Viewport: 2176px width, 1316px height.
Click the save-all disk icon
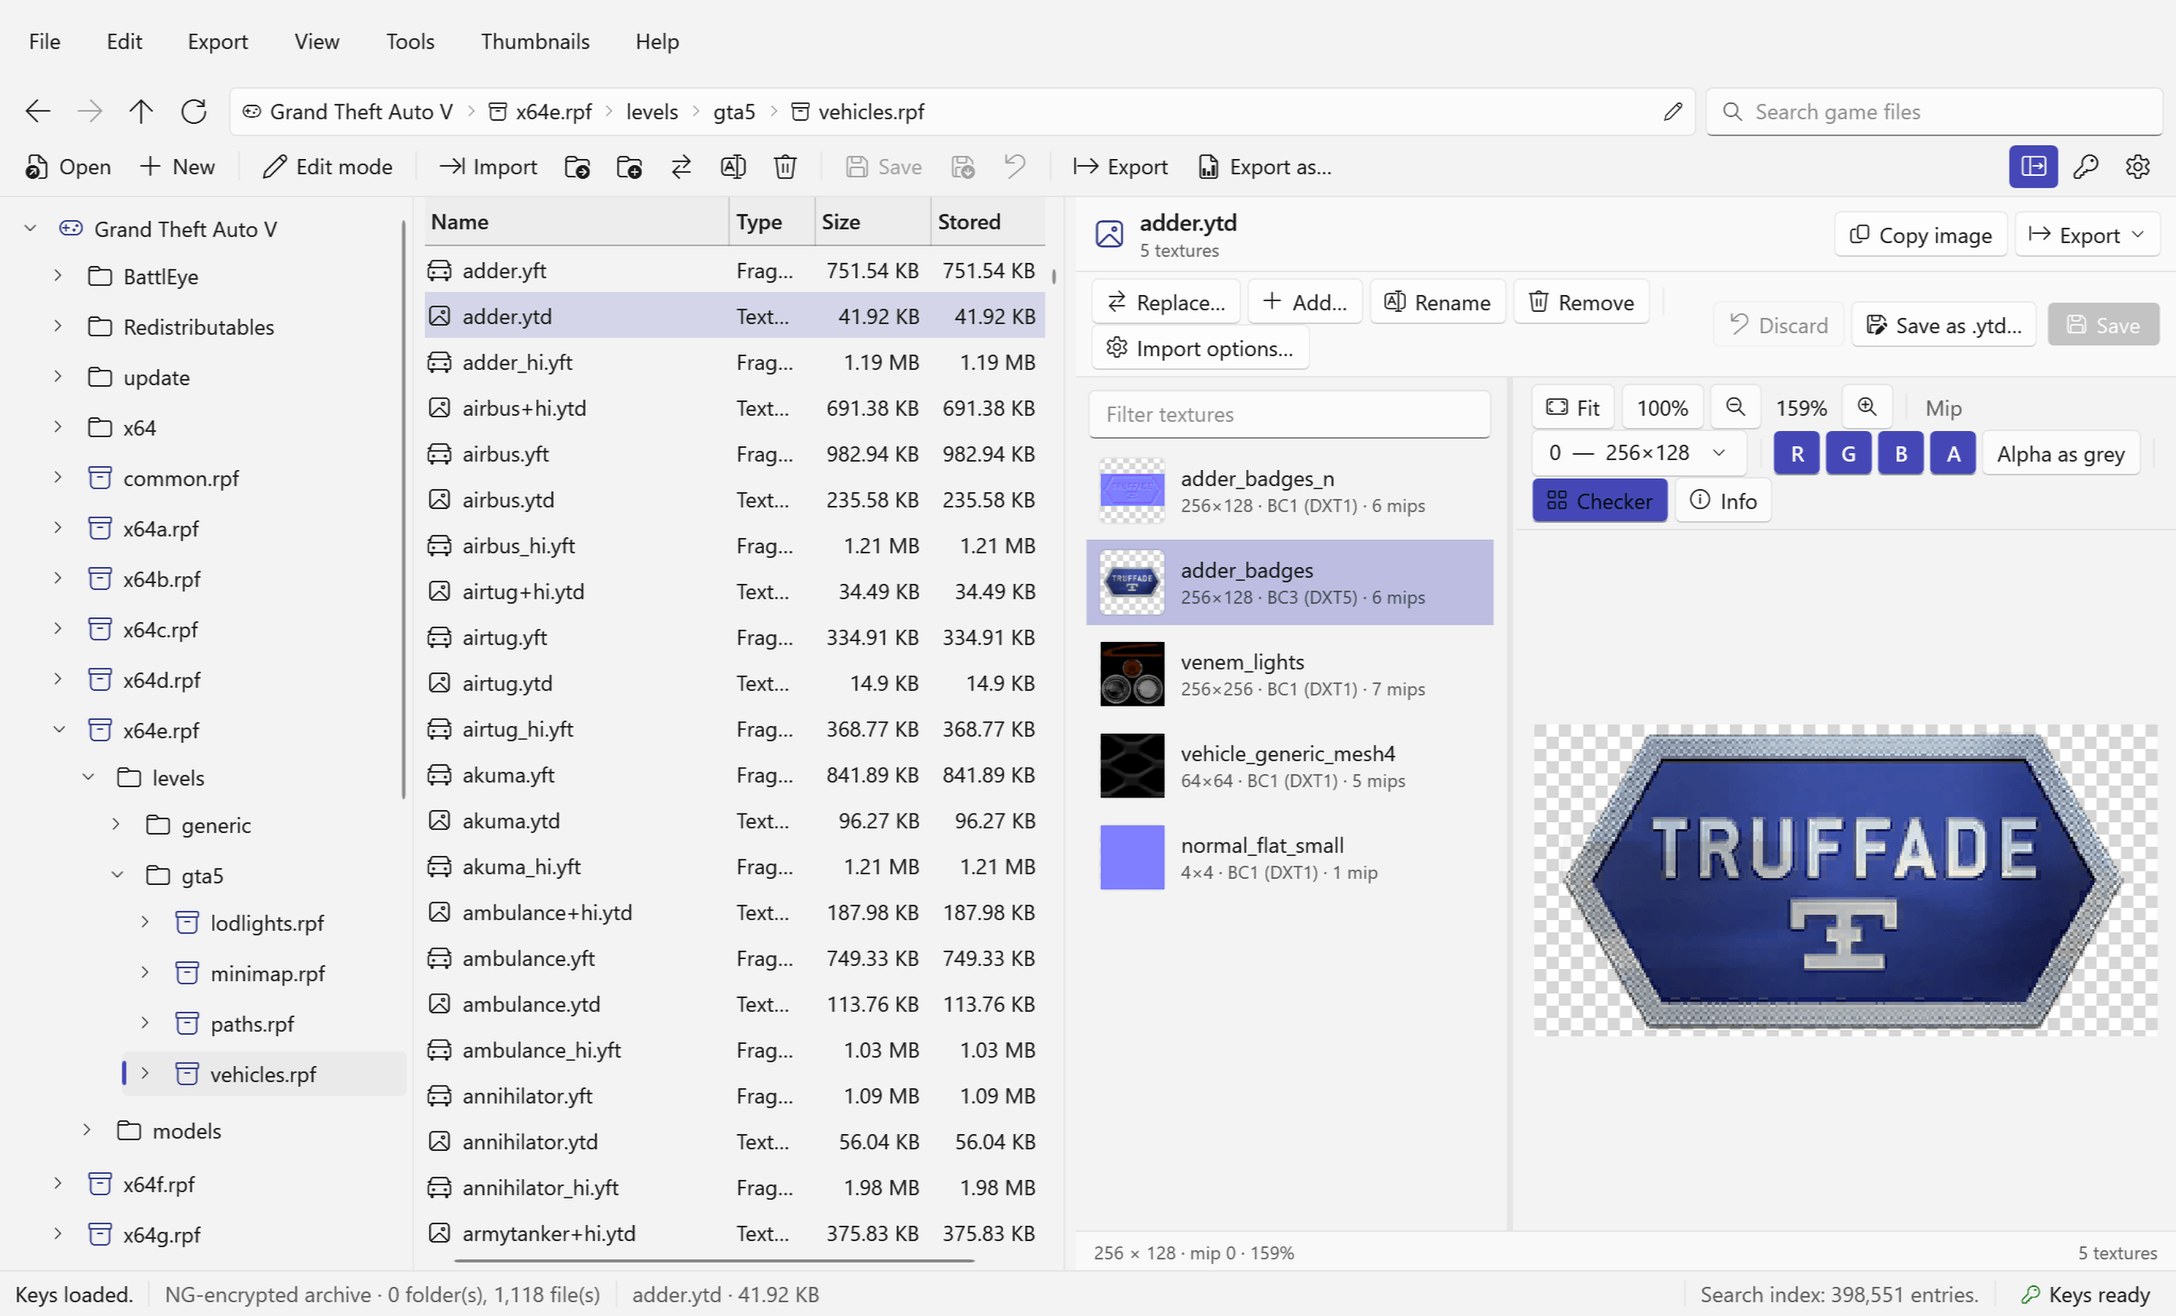pyautogui.click(x=962, y=167)
